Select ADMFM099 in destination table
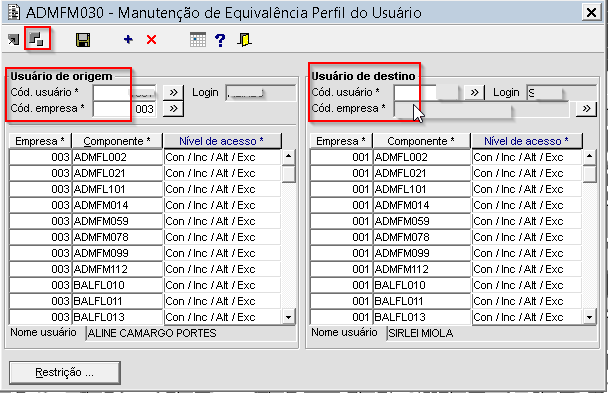 point(421,253)
